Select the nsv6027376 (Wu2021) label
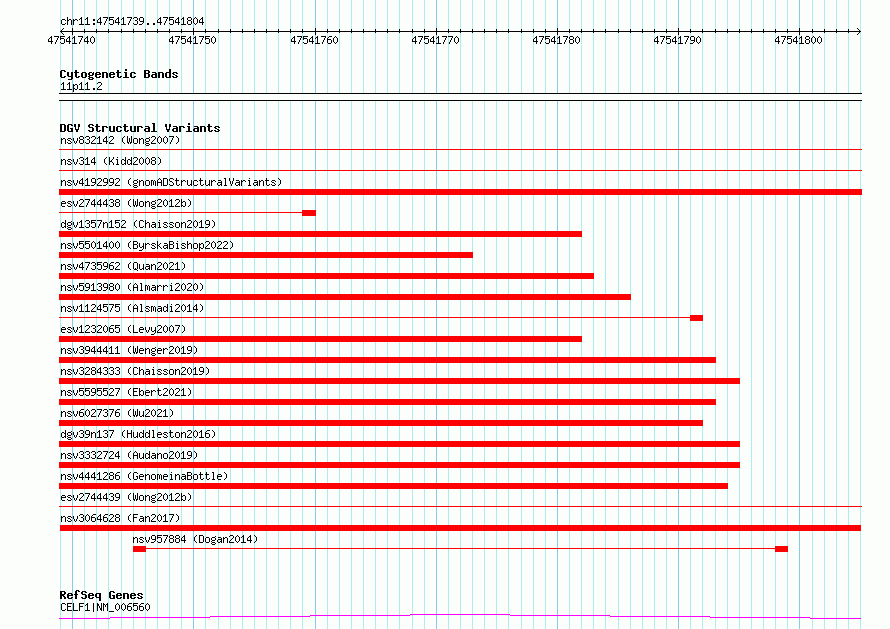 coord(117,413)
